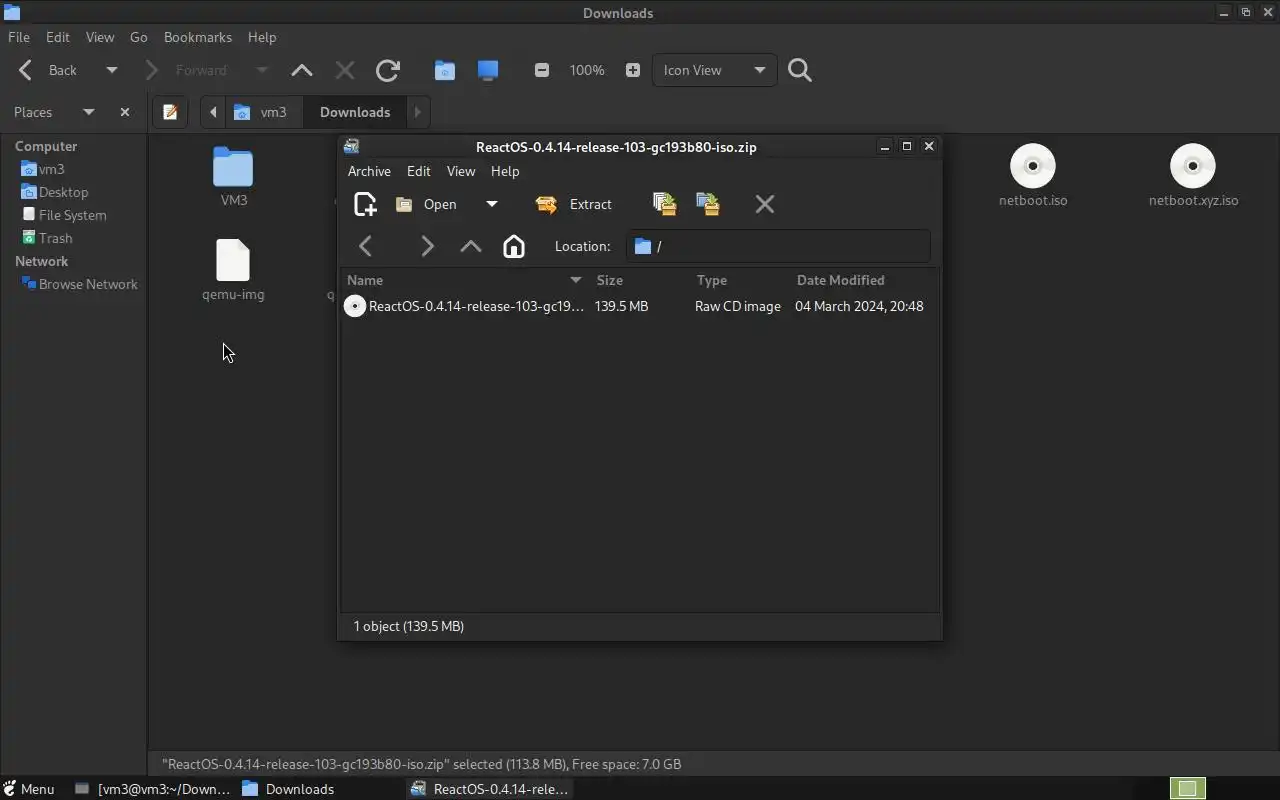The image size is (1280, 800).
Task: Open the Menu button on the taskbar
Action: (29, 789)
